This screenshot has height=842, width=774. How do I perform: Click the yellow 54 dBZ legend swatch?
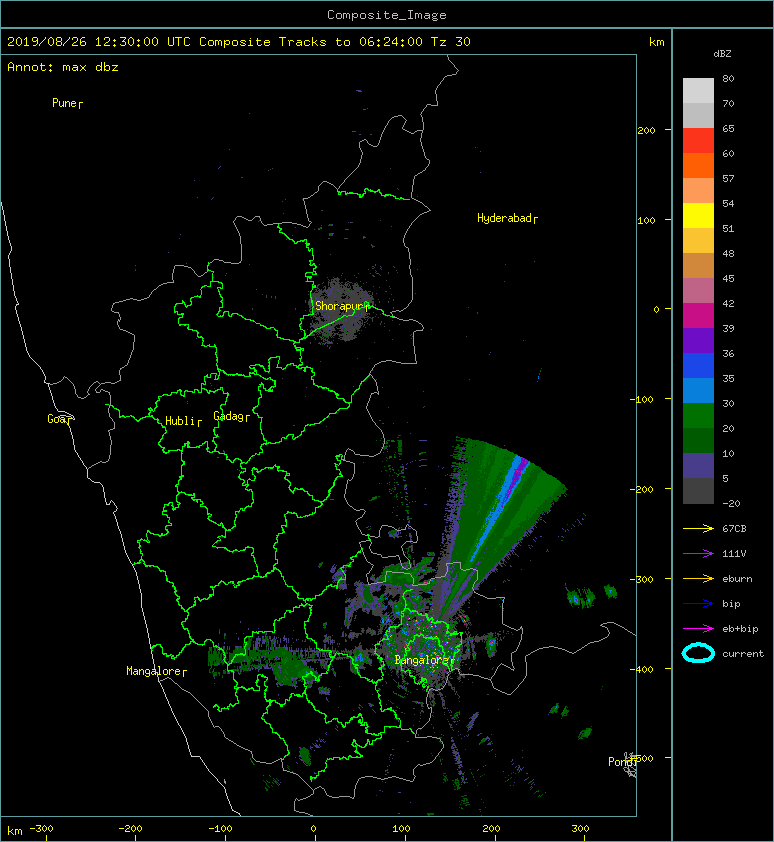pos(698,215)
